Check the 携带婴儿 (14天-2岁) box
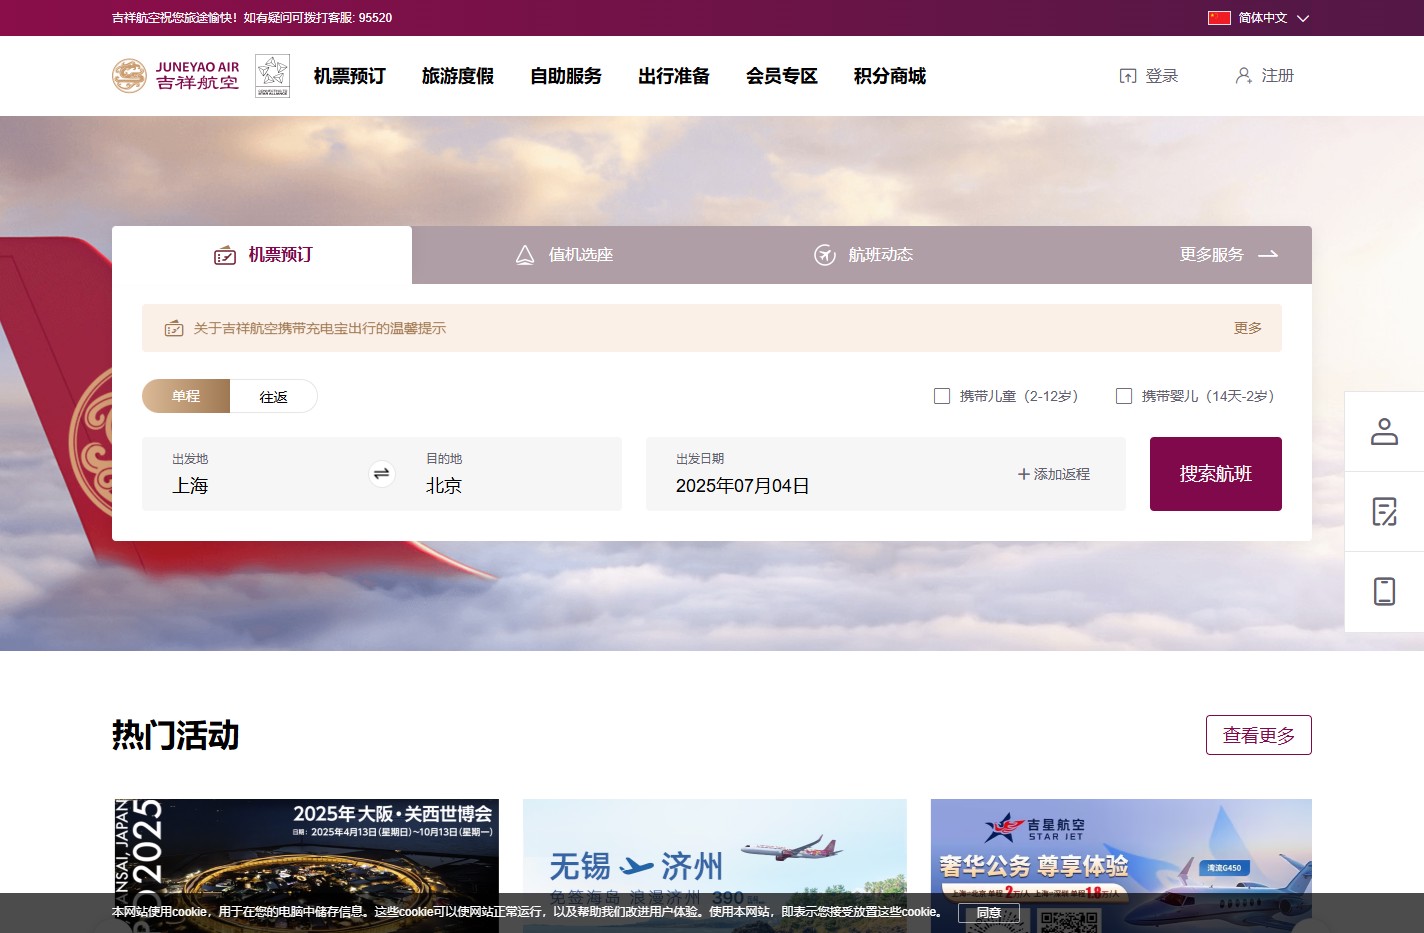Screen dimensions: 1424x933 pos(1124,396)
